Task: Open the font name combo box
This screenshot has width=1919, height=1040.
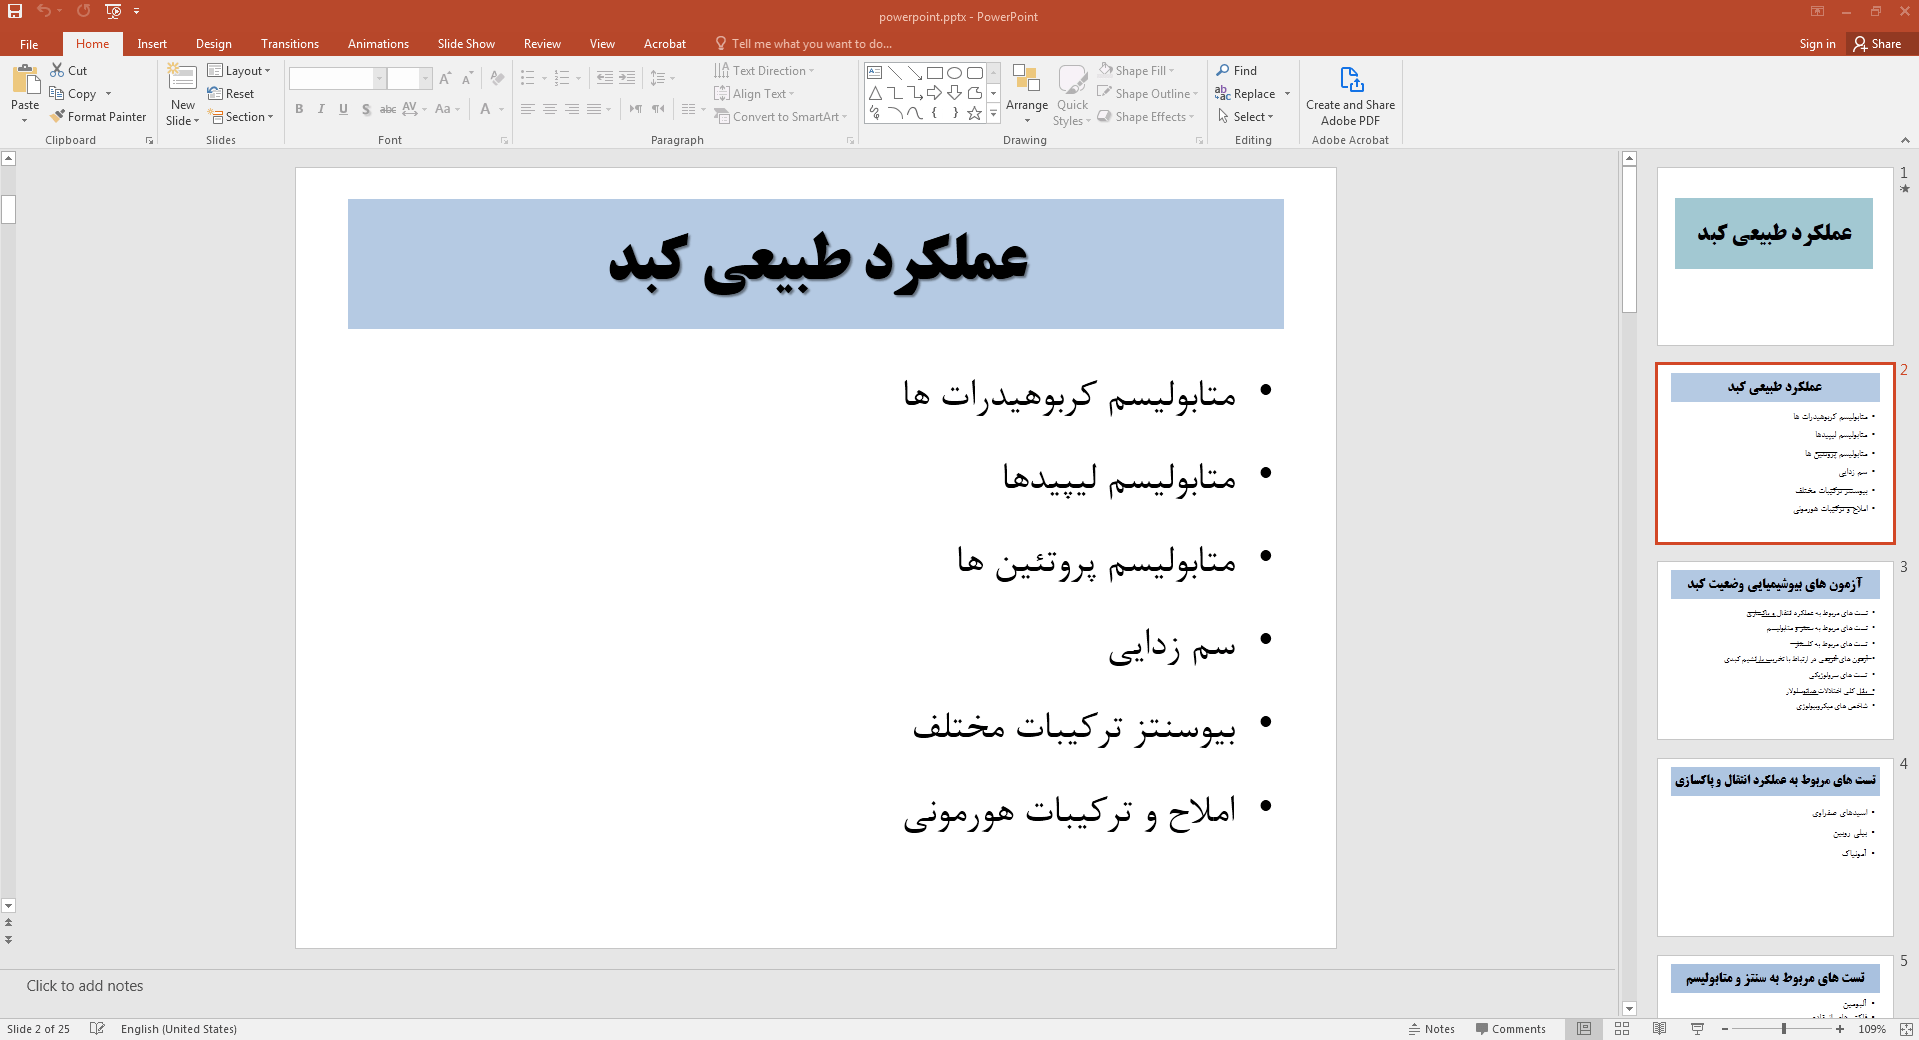Action: coord(337,78)
